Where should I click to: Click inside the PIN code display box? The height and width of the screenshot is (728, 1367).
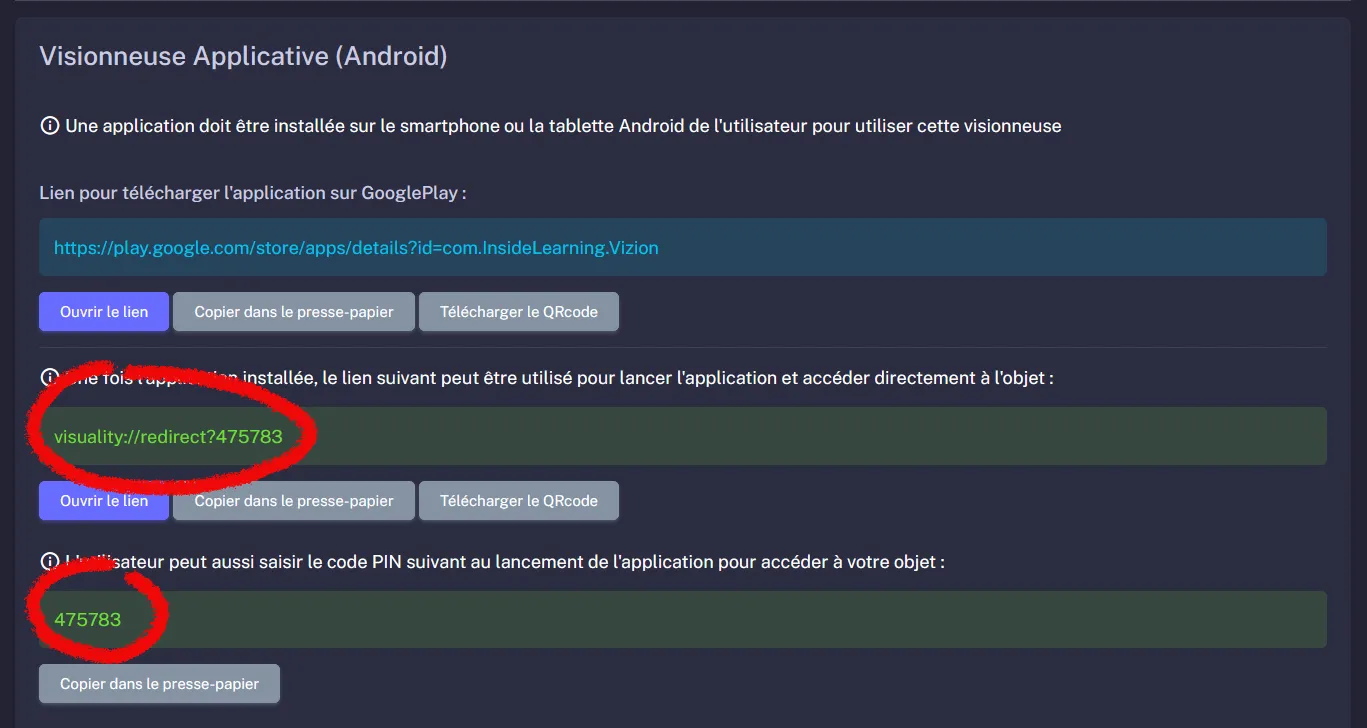[x=683, y=619]
